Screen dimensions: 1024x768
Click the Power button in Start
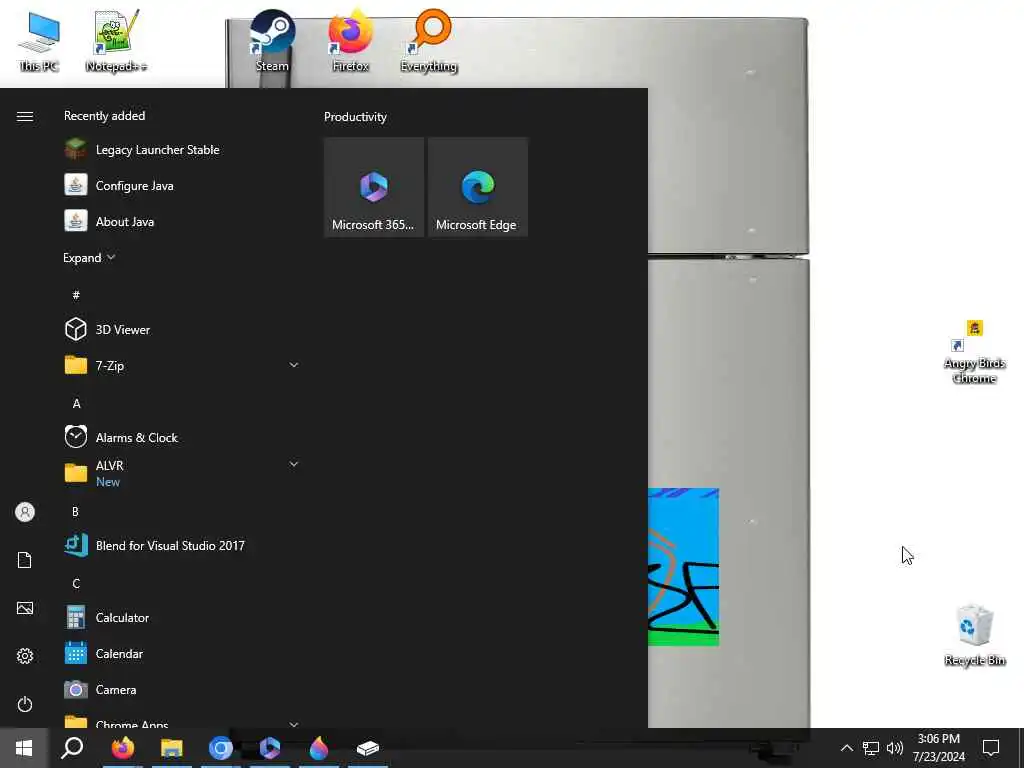(25, 704)
